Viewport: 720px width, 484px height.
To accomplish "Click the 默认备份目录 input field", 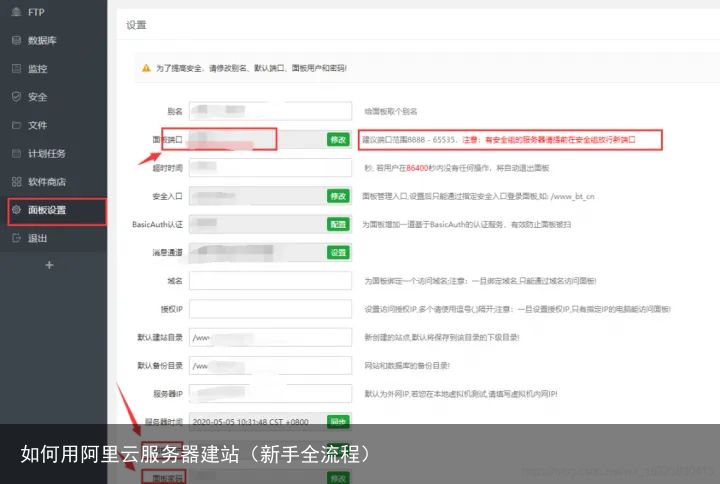I will click(x=270, y=366).
